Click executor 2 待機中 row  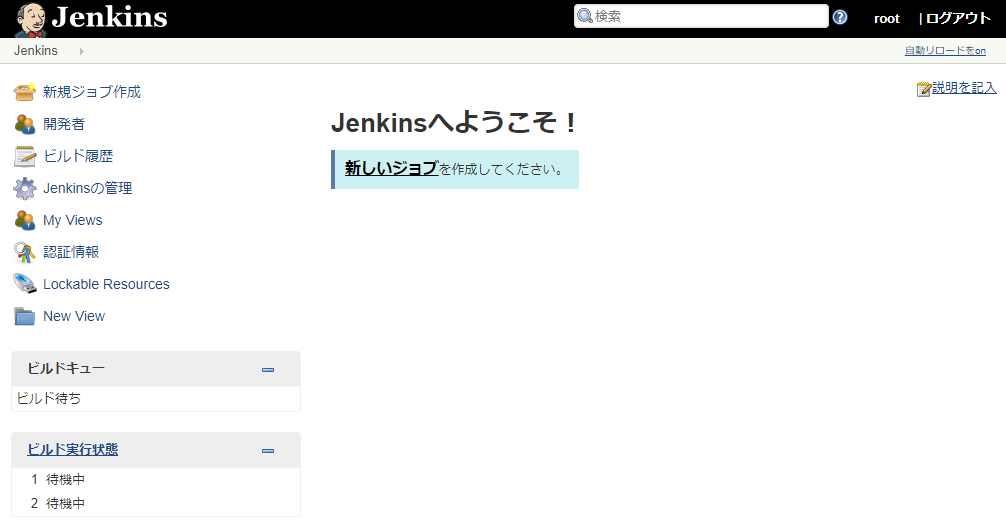[x=156, y=503]
